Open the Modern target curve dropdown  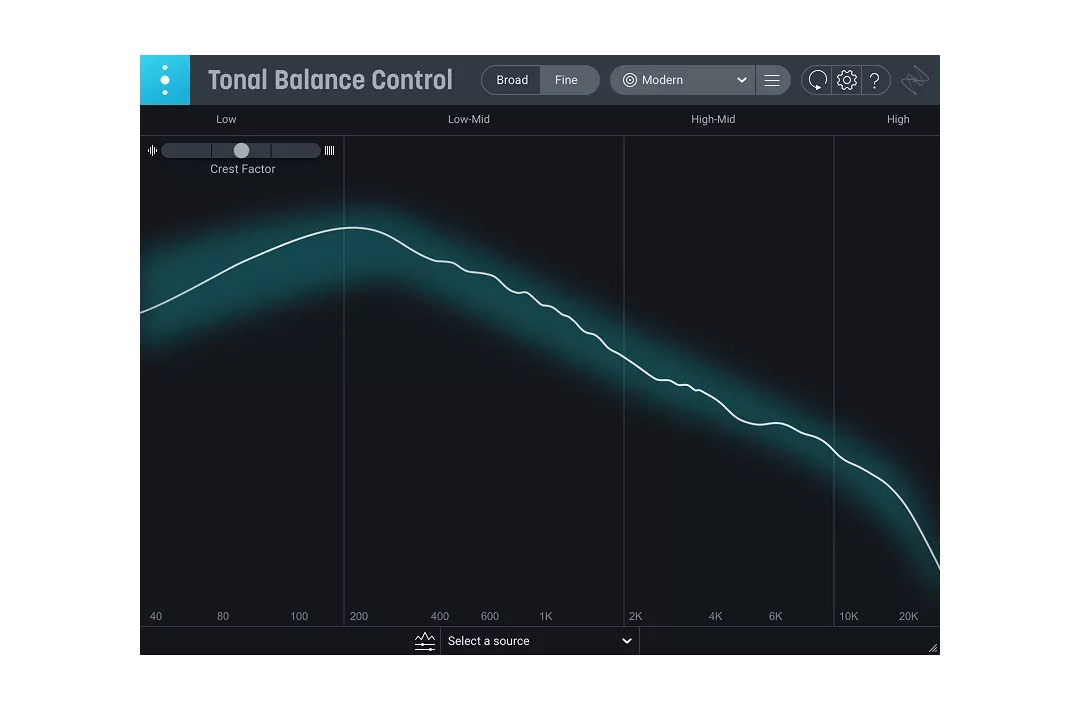pyautogui.click(x=684, y=80)
